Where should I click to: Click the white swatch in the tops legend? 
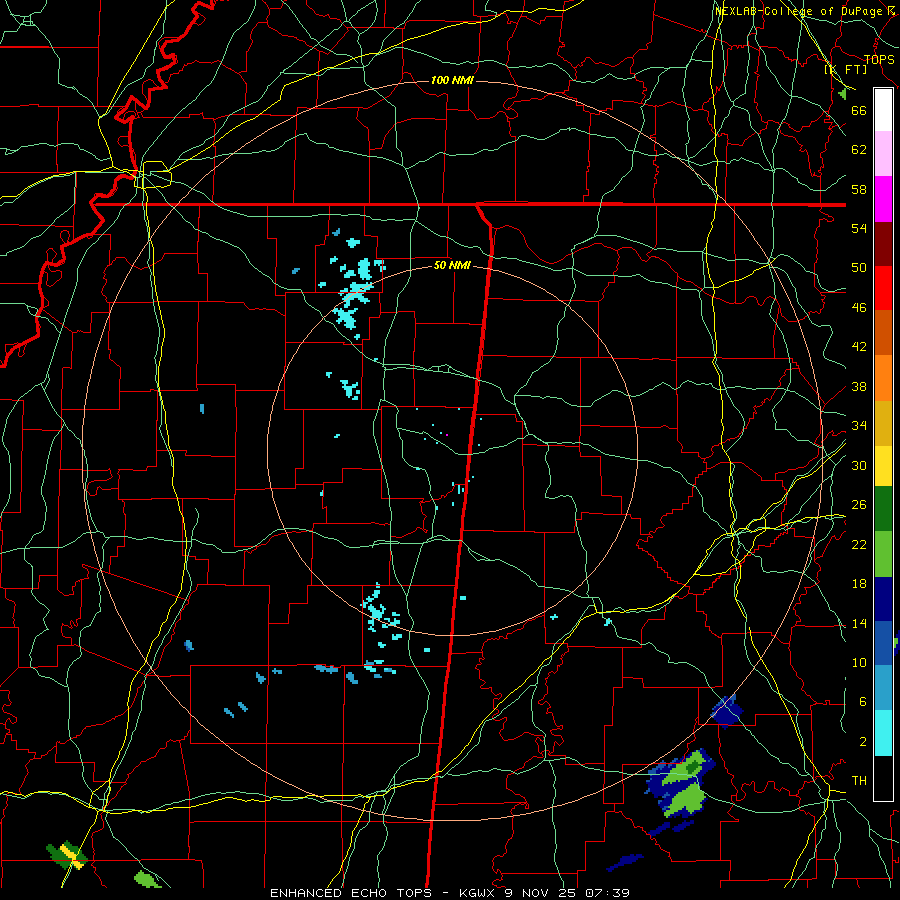tap(883, 110)
